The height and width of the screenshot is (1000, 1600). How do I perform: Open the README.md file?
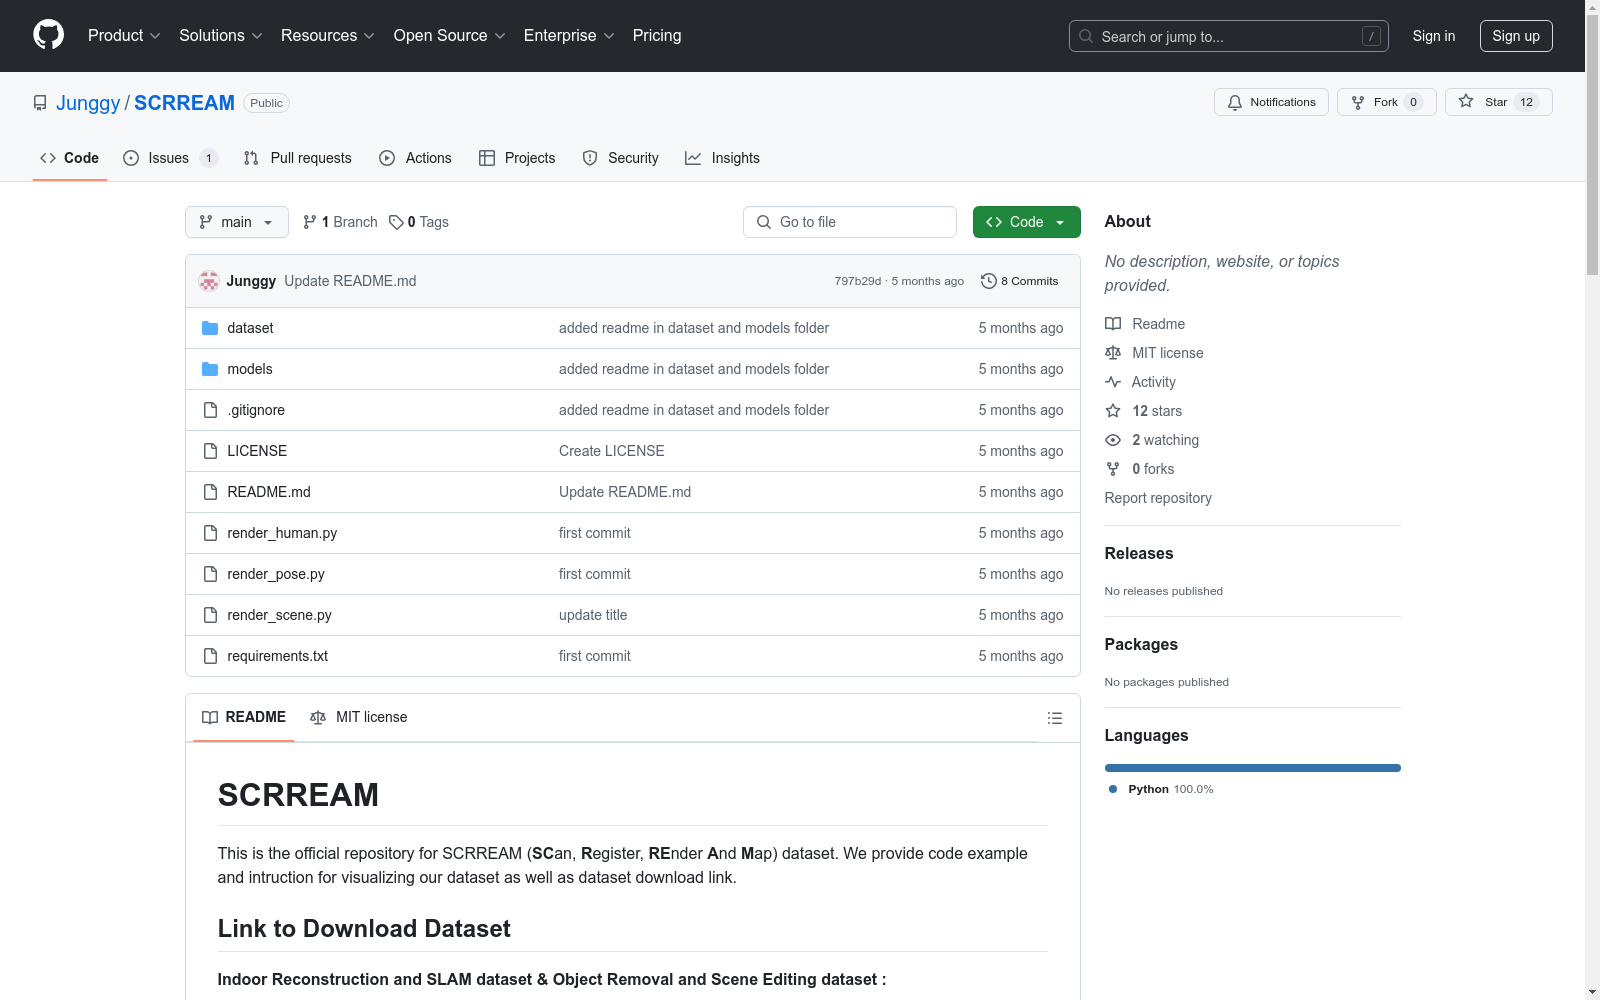pos(269,492)
